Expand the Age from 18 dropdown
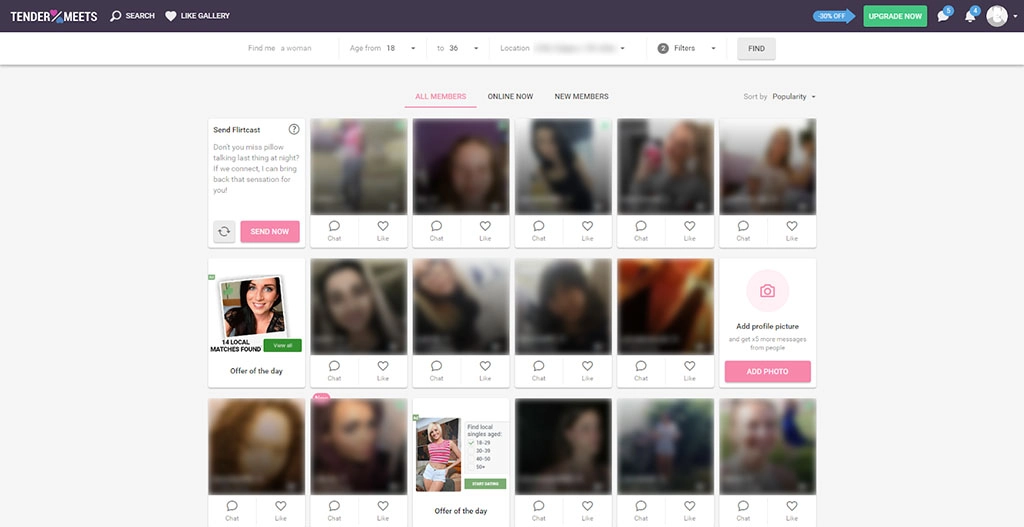1024x527 pixels. [408, 48]
